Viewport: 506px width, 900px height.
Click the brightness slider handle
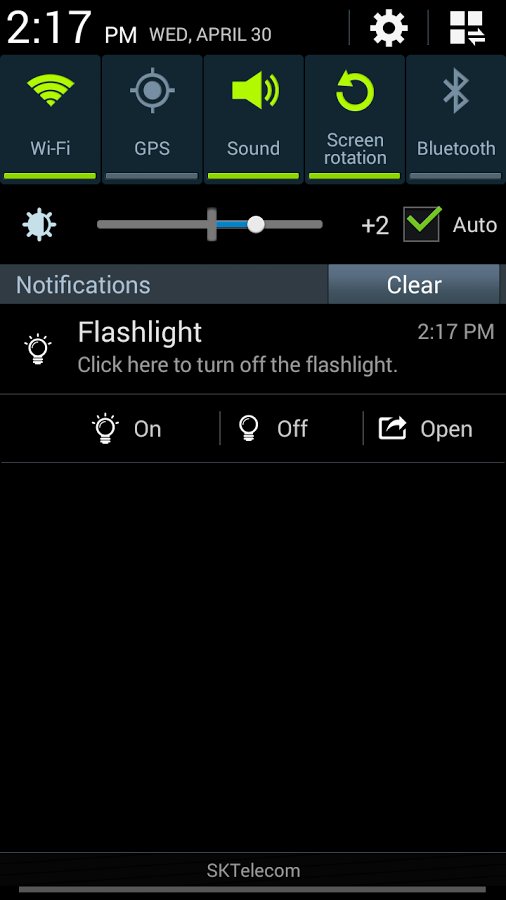[x=256, y=224]
